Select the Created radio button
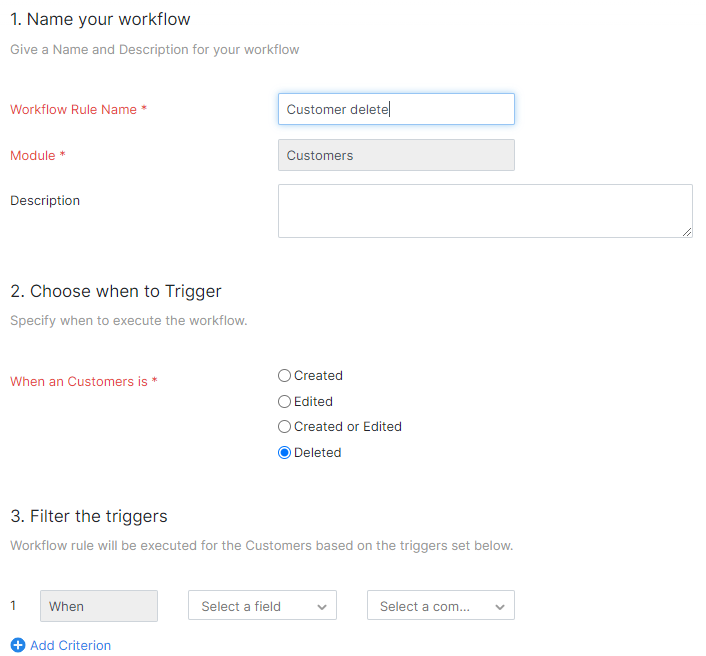The height and width of the screenshot is (656, 706). click(284, 376)
